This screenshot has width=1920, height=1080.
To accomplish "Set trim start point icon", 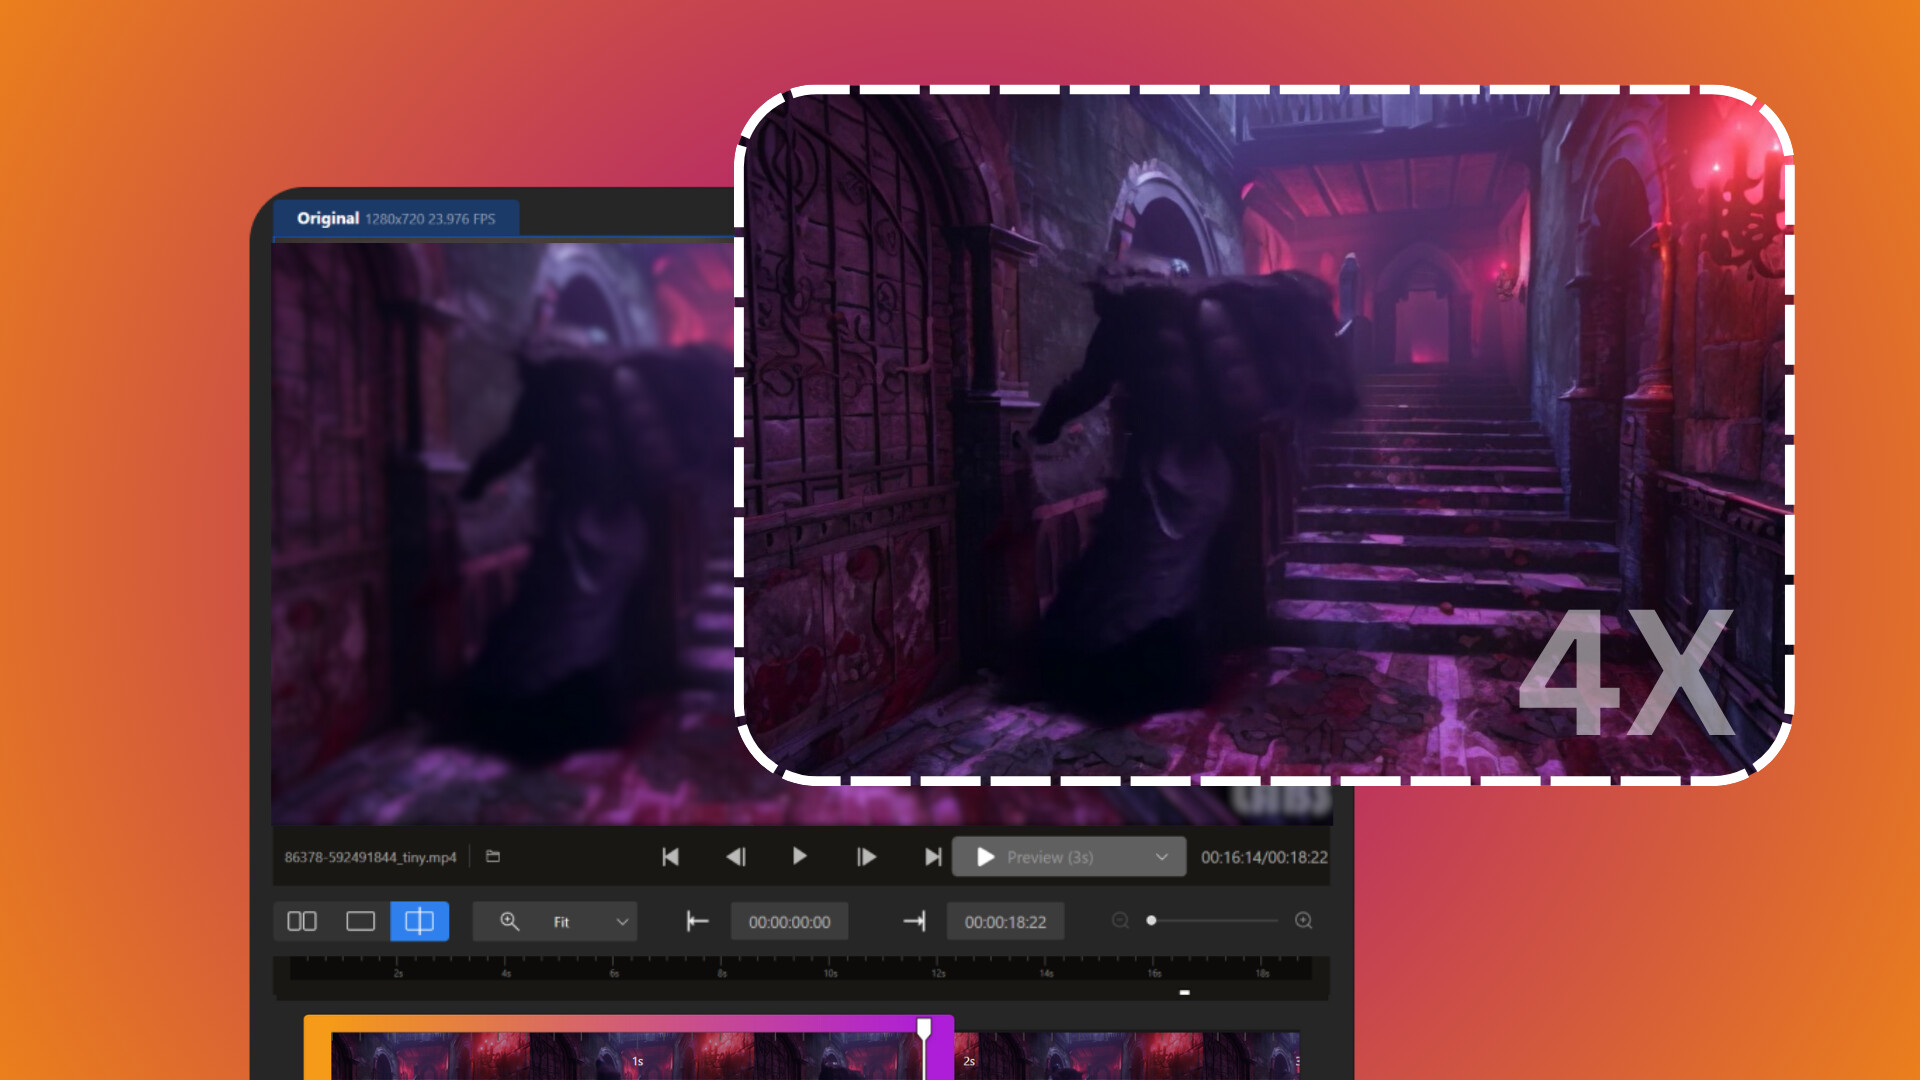I will coord(697,921).
